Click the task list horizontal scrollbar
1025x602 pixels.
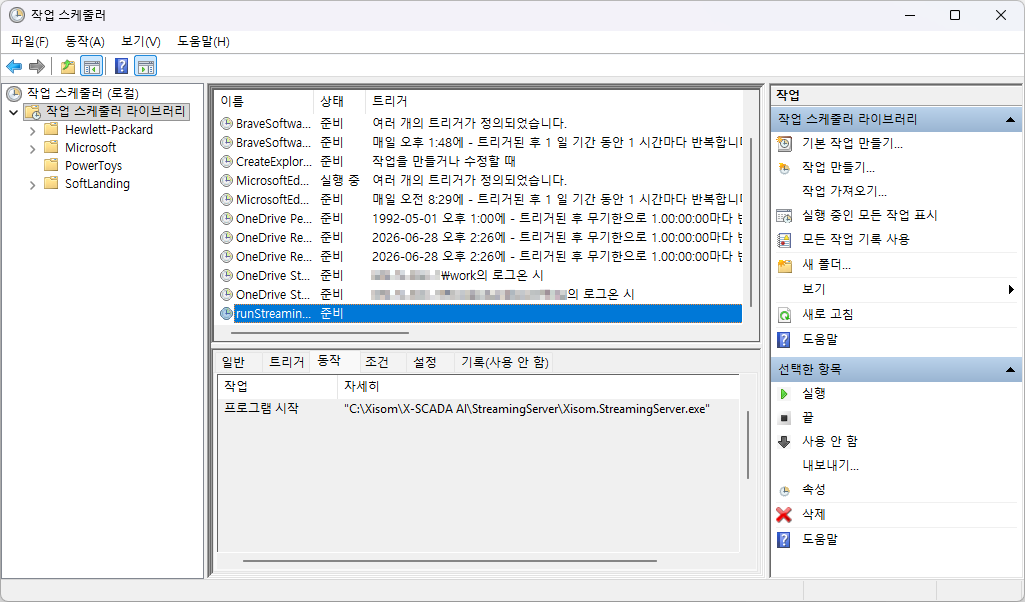click(x=321, y=333)
